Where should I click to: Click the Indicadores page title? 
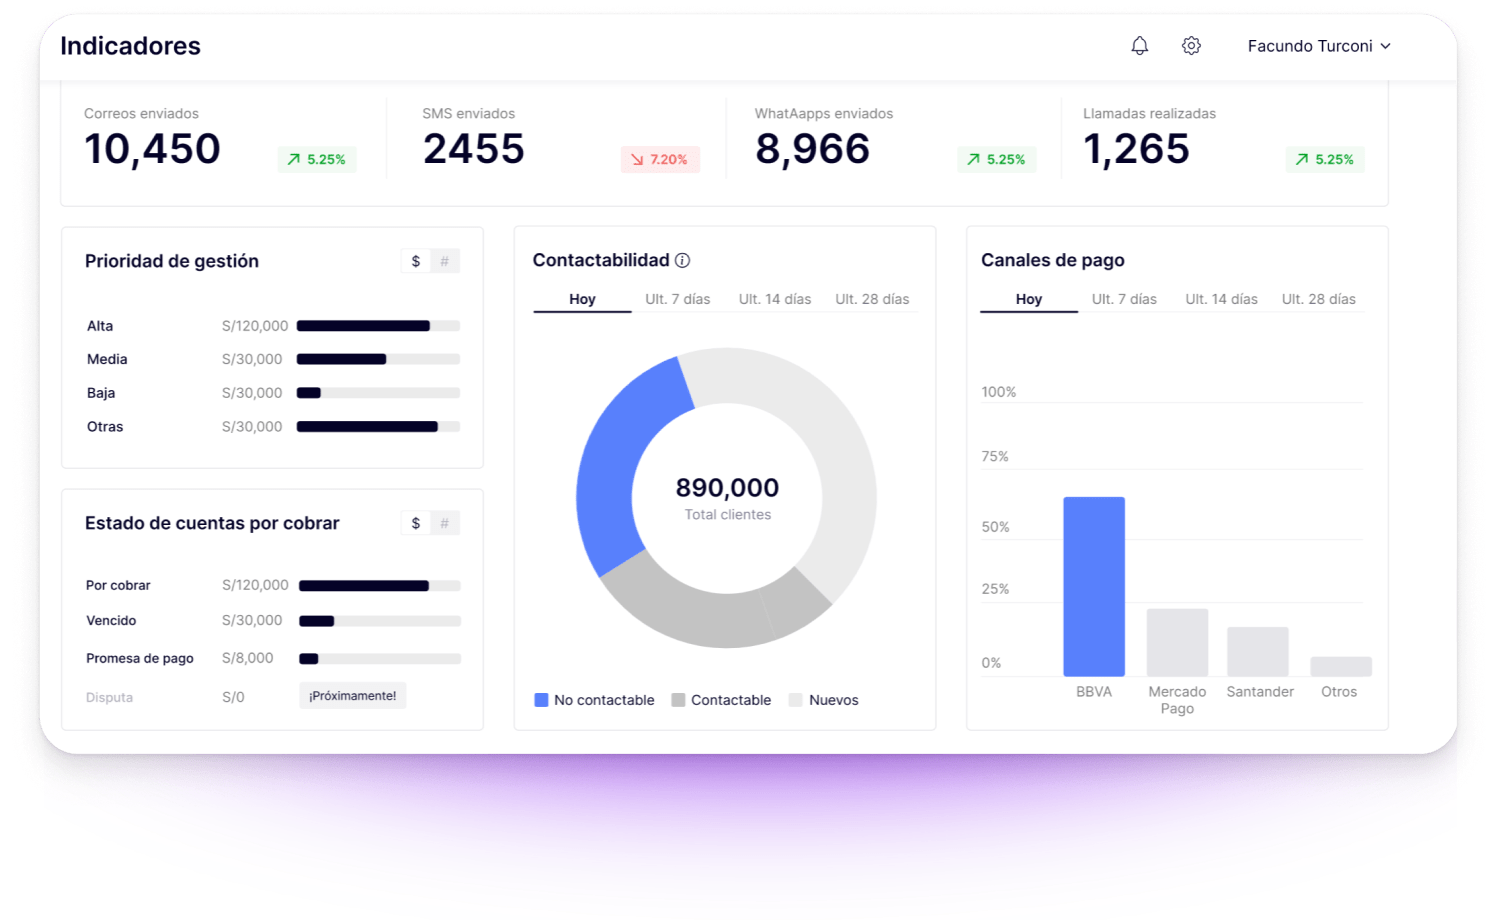coord(131,46)
